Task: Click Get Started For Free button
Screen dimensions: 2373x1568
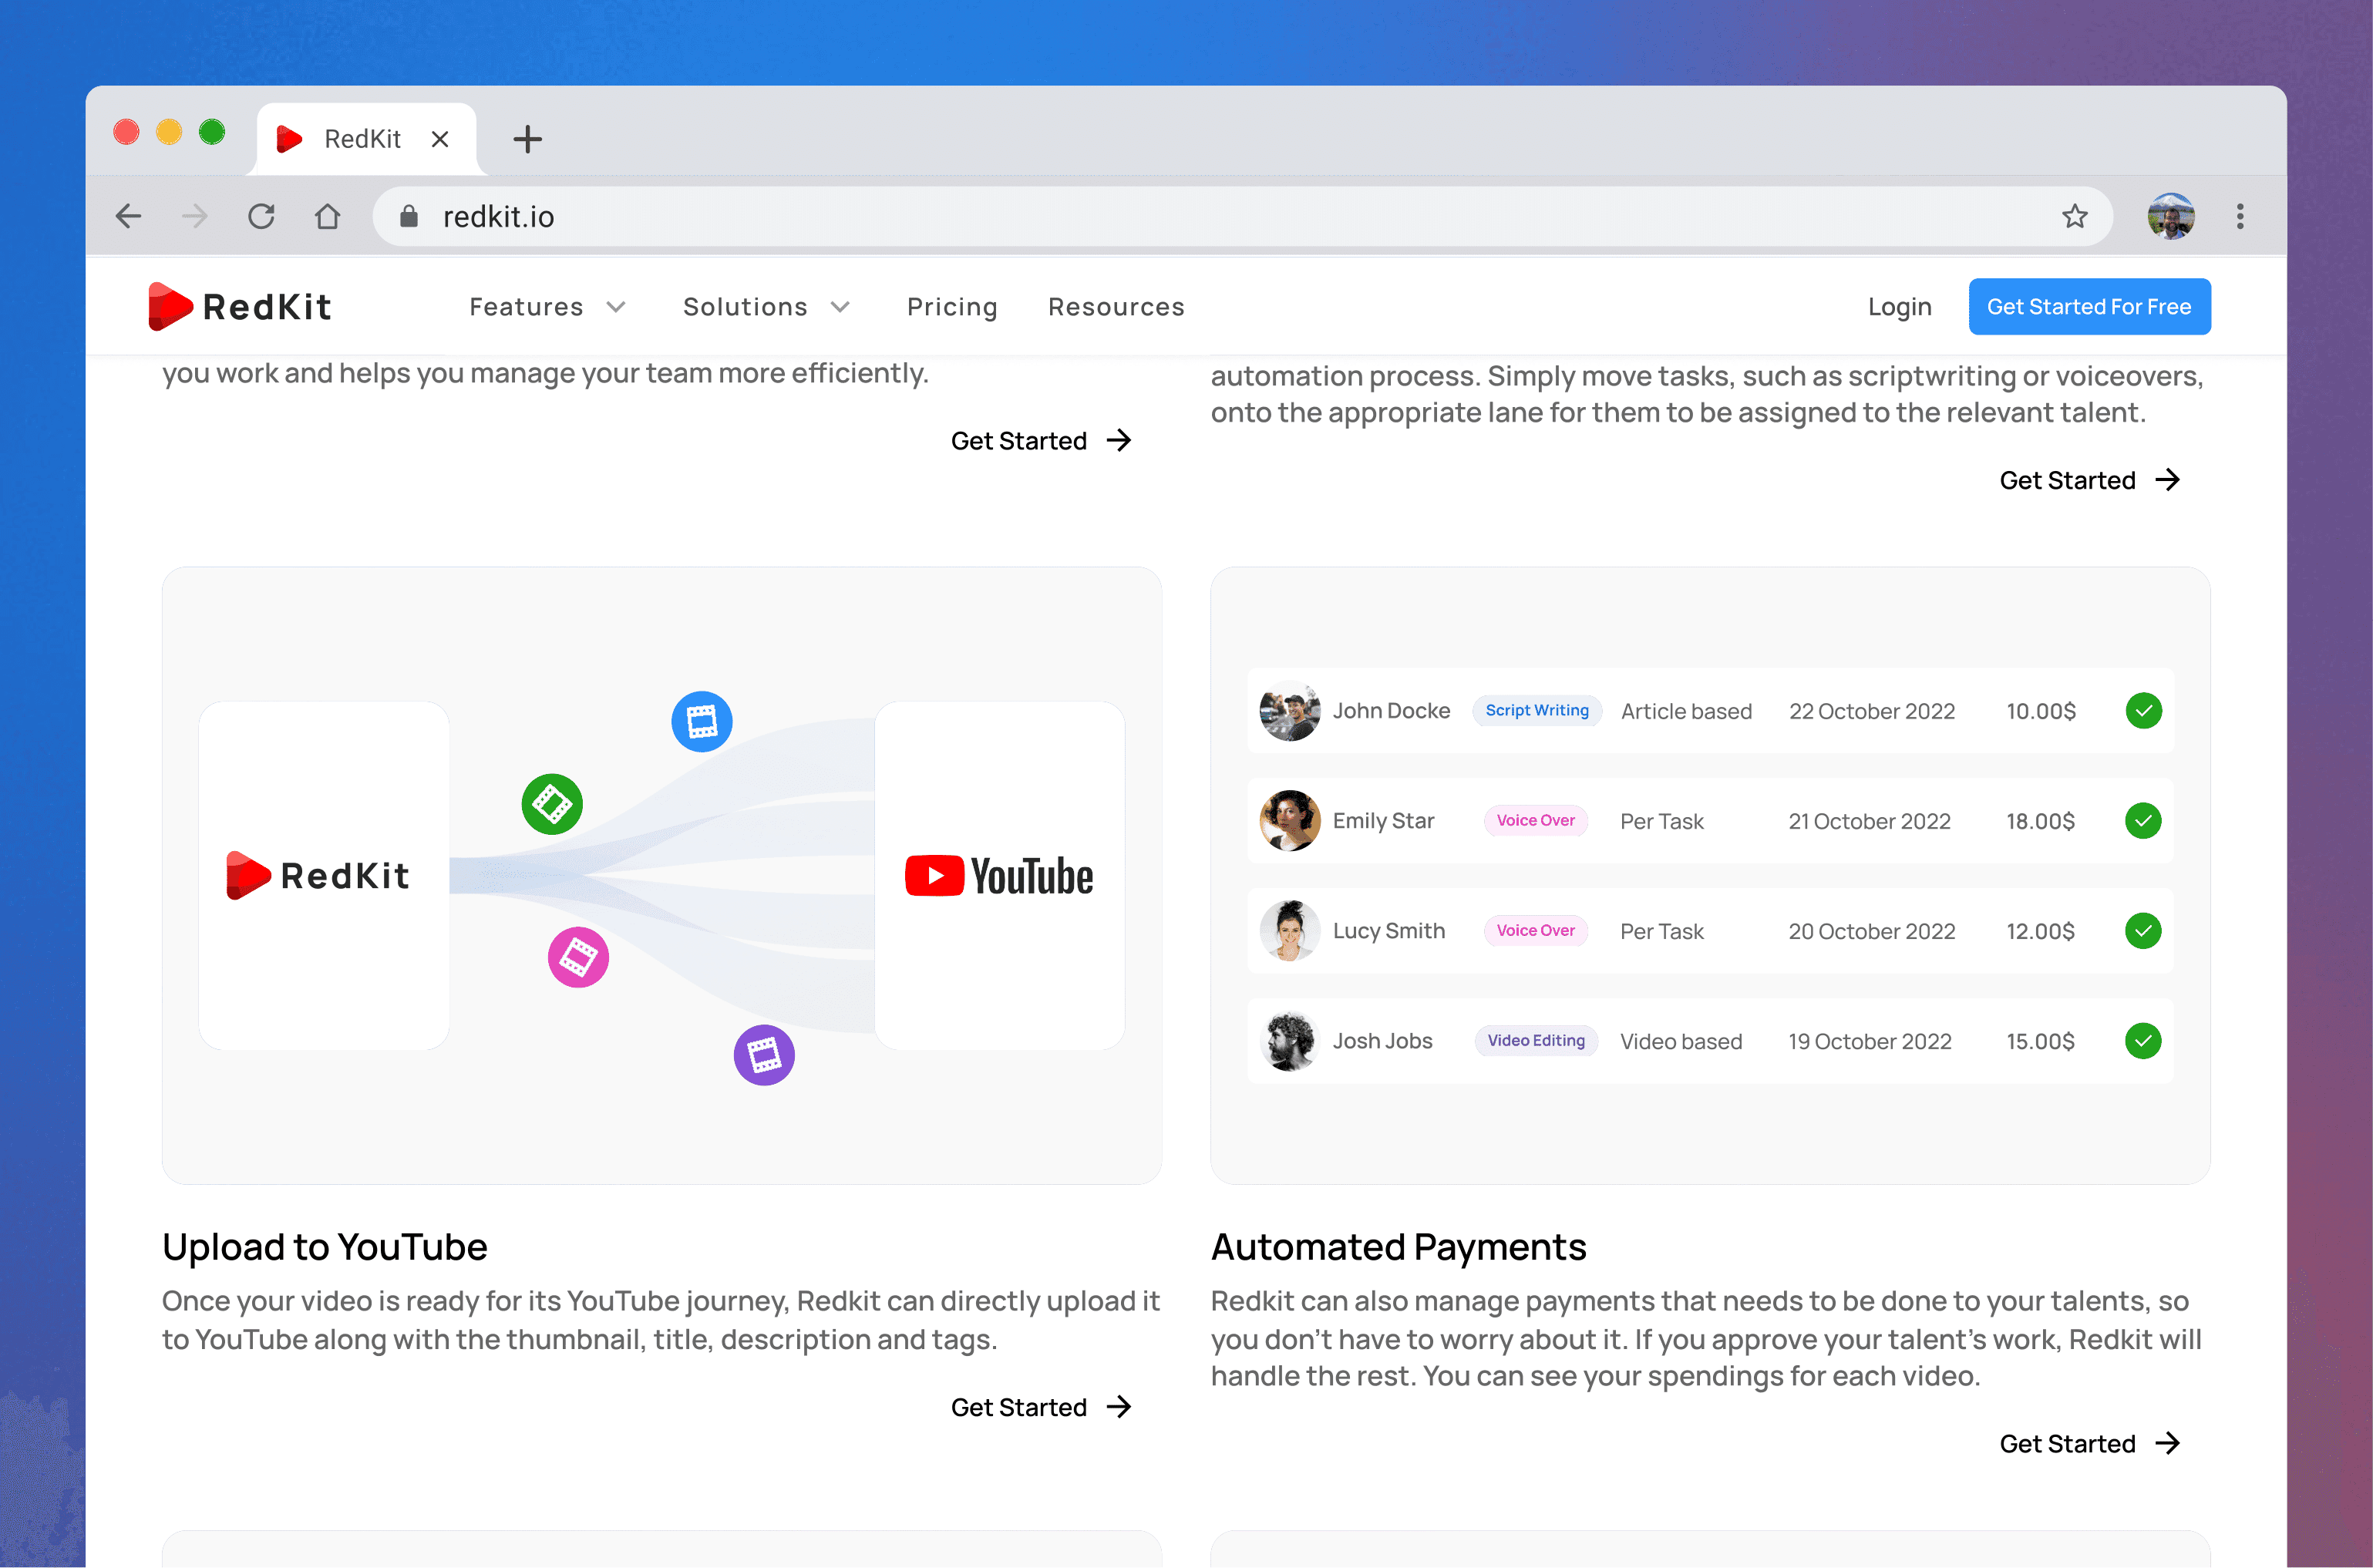Action: coord(2089,307)
